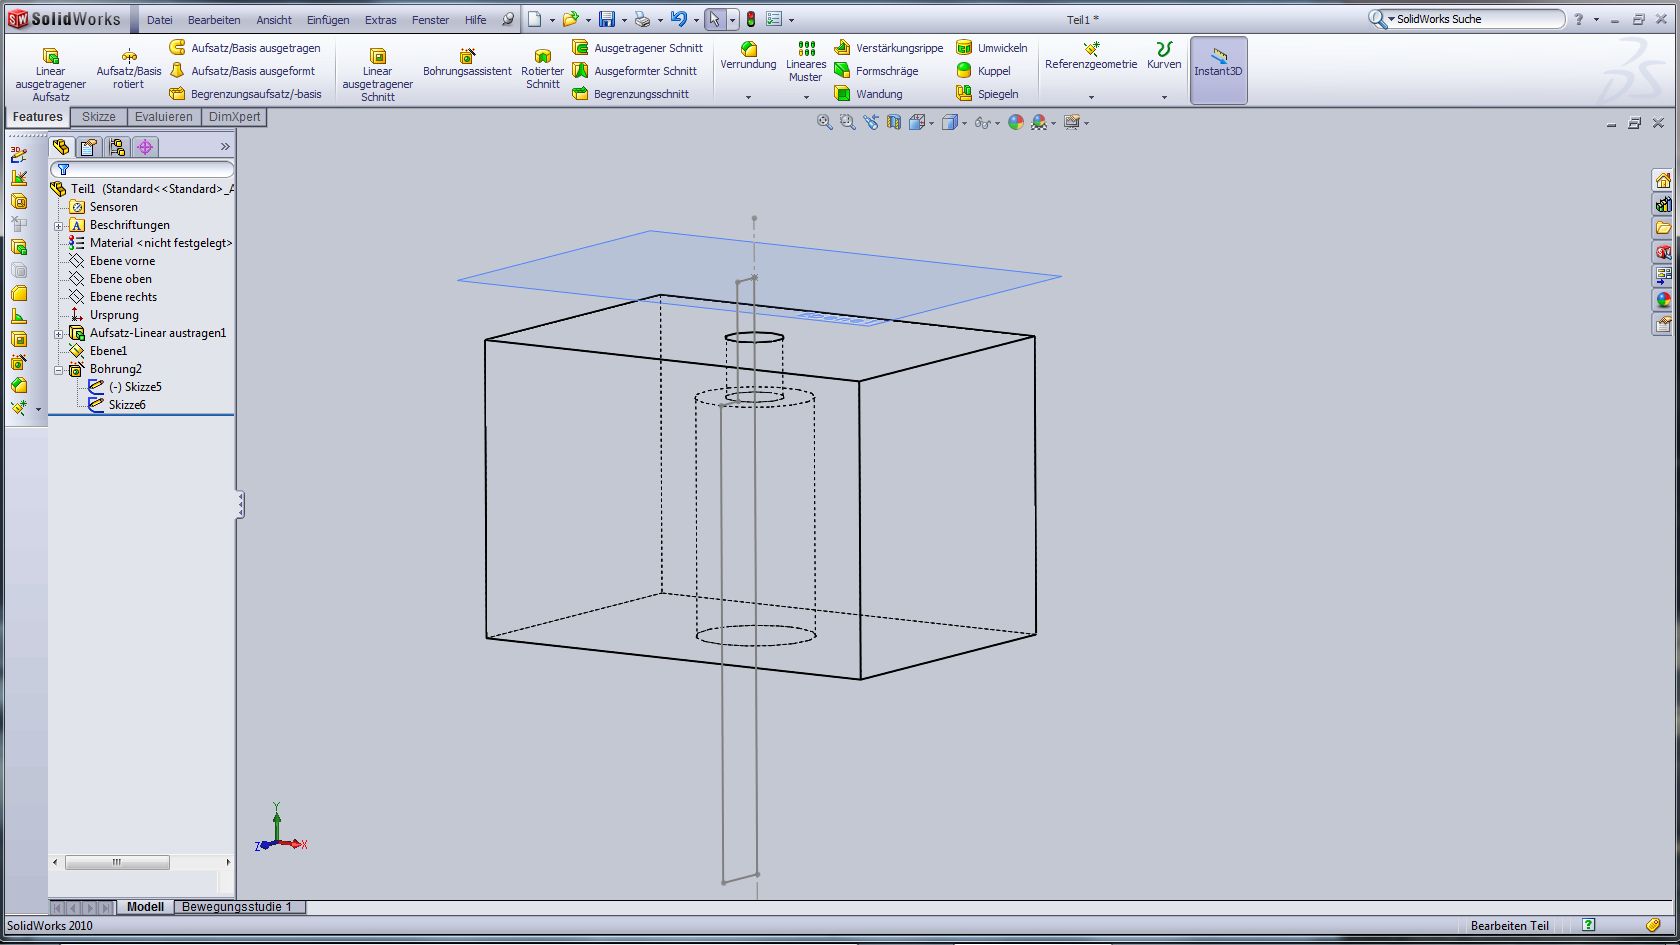The height and width of the screenshot is (945, 1680).
Task: Expand the Kurven dropdown arrow
Action: click(1164, 97)
